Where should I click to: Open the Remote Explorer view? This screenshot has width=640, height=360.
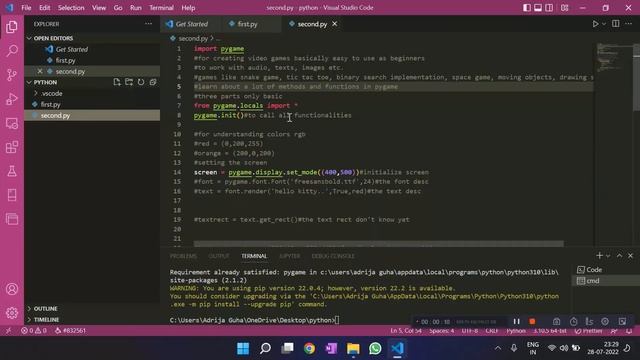(x=12, y=123)
